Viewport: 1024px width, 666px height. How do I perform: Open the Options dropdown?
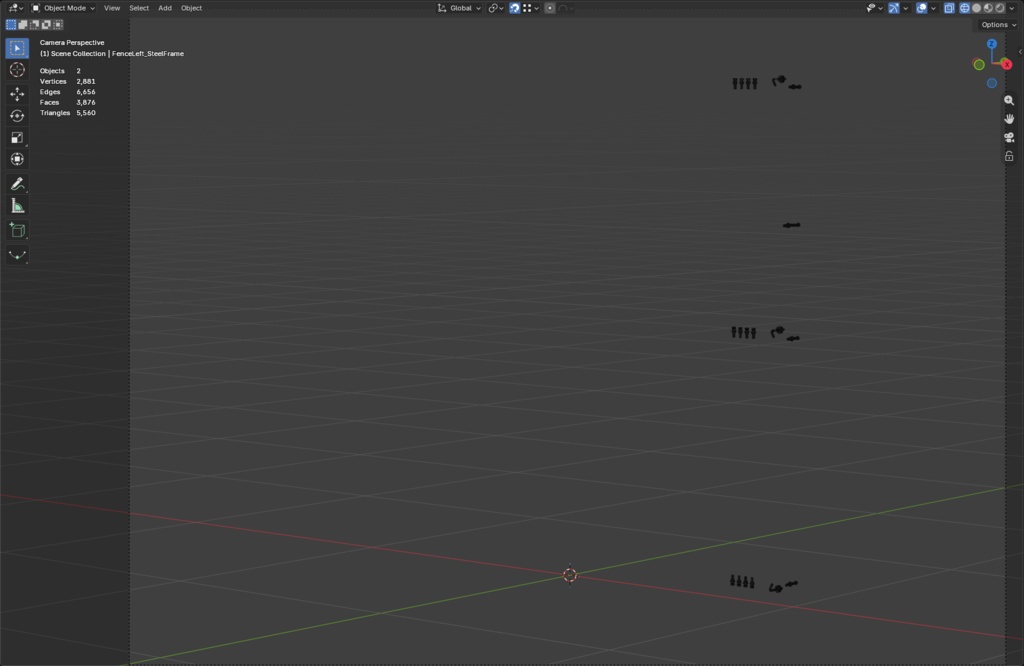click(x=999, y=25)
